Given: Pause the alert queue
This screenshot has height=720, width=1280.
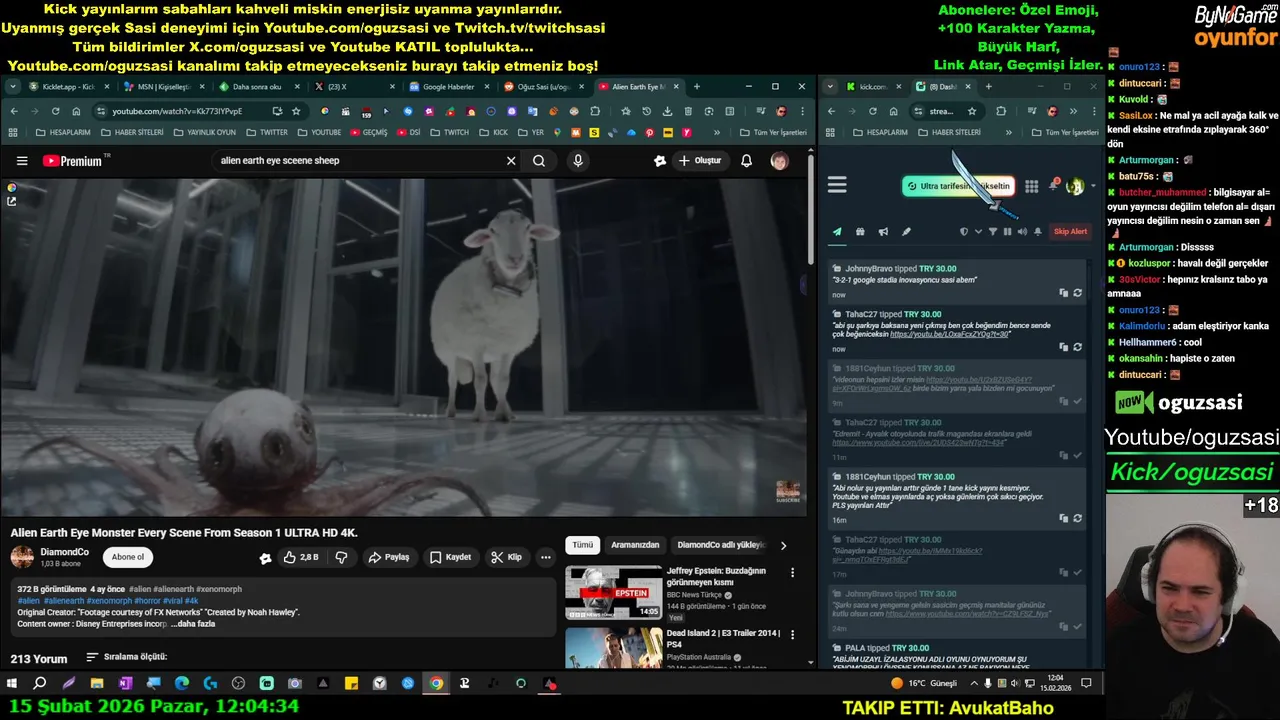Looking at the screenshot, I should [x=1007, y=231].
